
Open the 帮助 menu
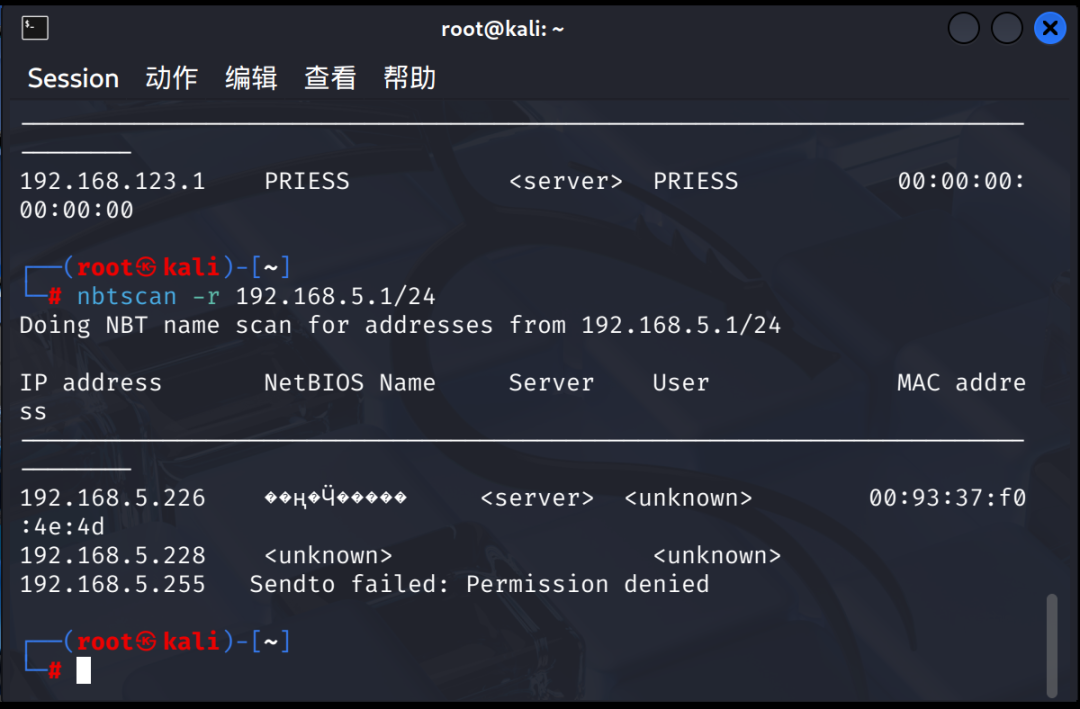409,79
